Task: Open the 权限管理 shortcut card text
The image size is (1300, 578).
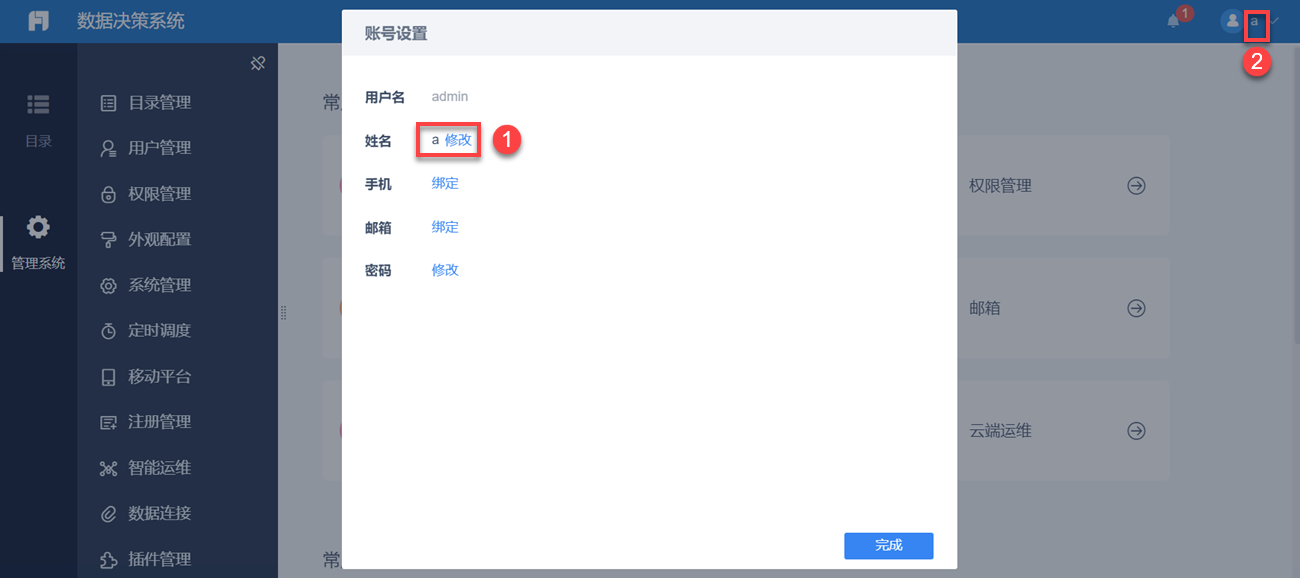Action: coord(1000,186)
